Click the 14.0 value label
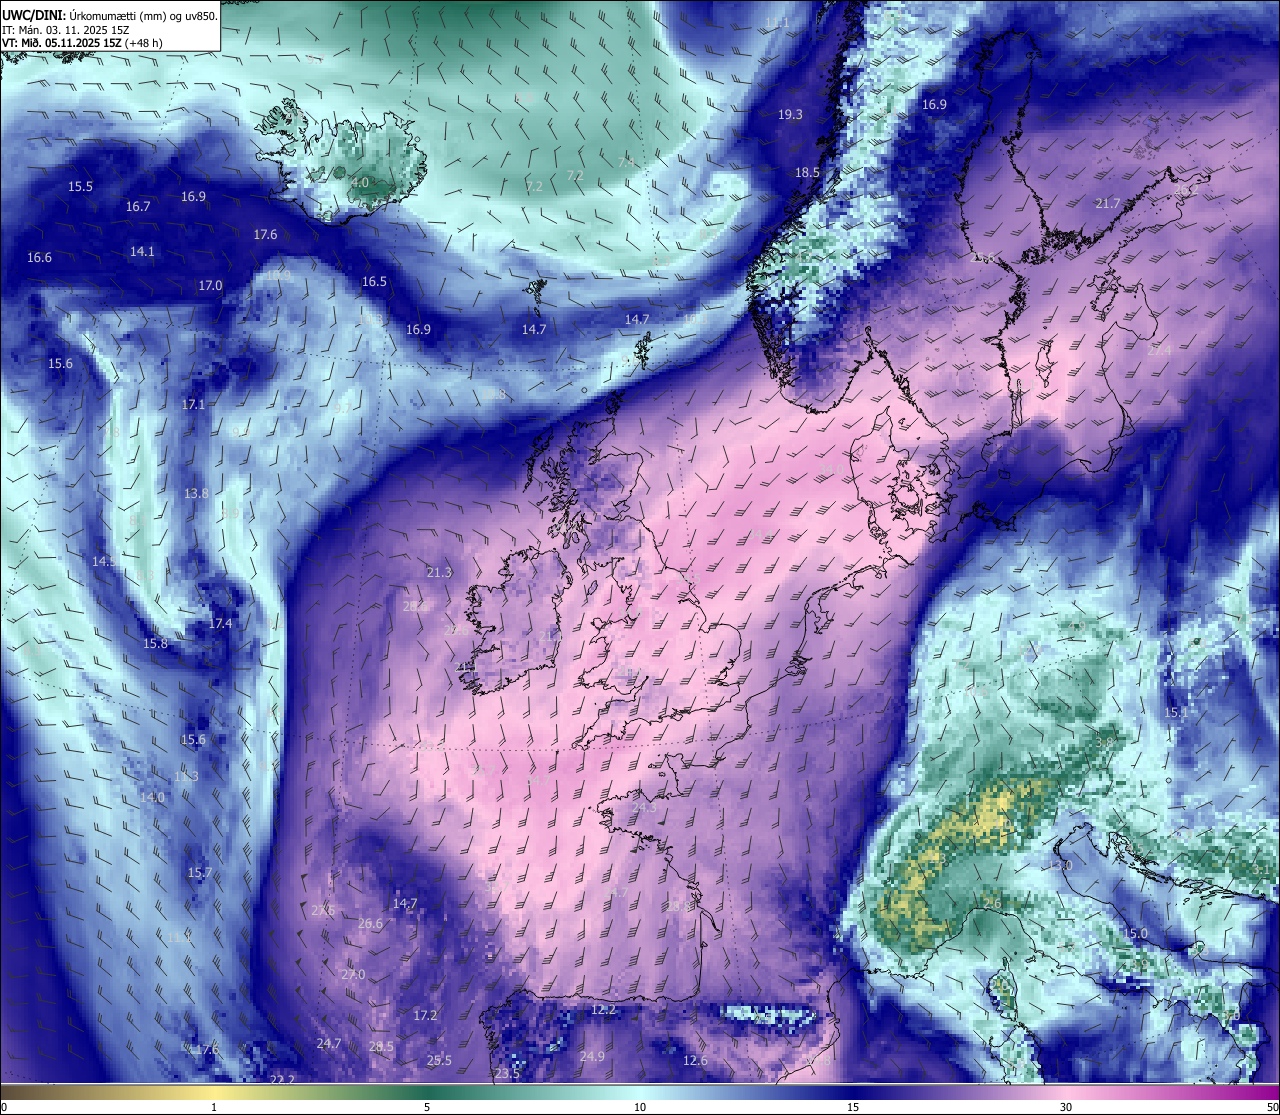Image resolution: width=1280 pixels, height=1115 pixels. click(x=152, y=798)
